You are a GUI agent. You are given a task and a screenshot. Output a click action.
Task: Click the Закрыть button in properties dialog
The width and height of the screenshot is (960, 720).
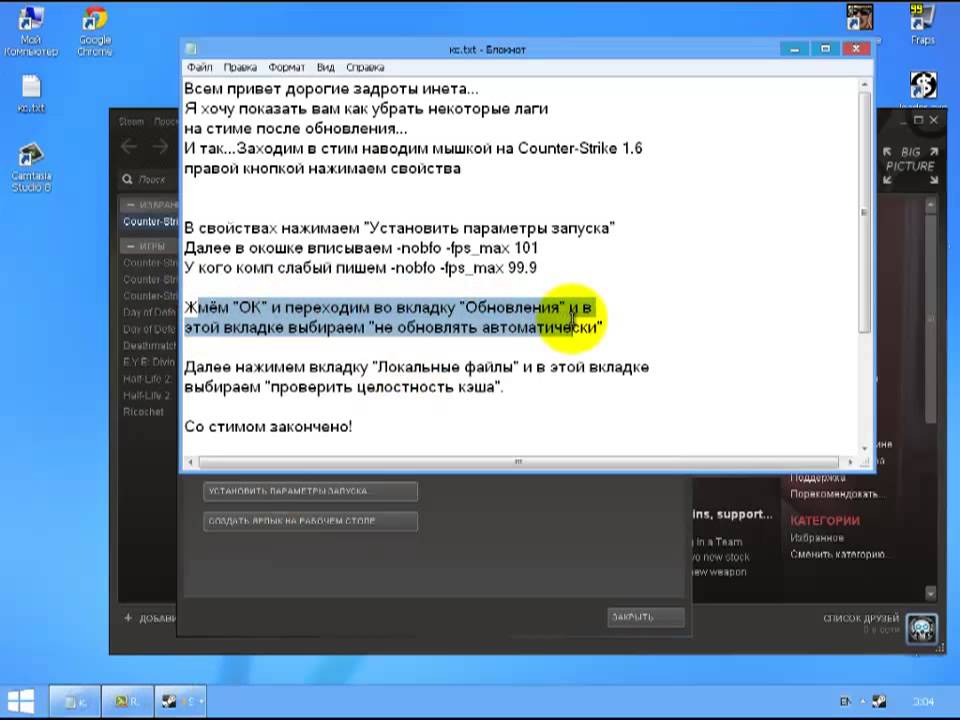click(x=646, y=617)
